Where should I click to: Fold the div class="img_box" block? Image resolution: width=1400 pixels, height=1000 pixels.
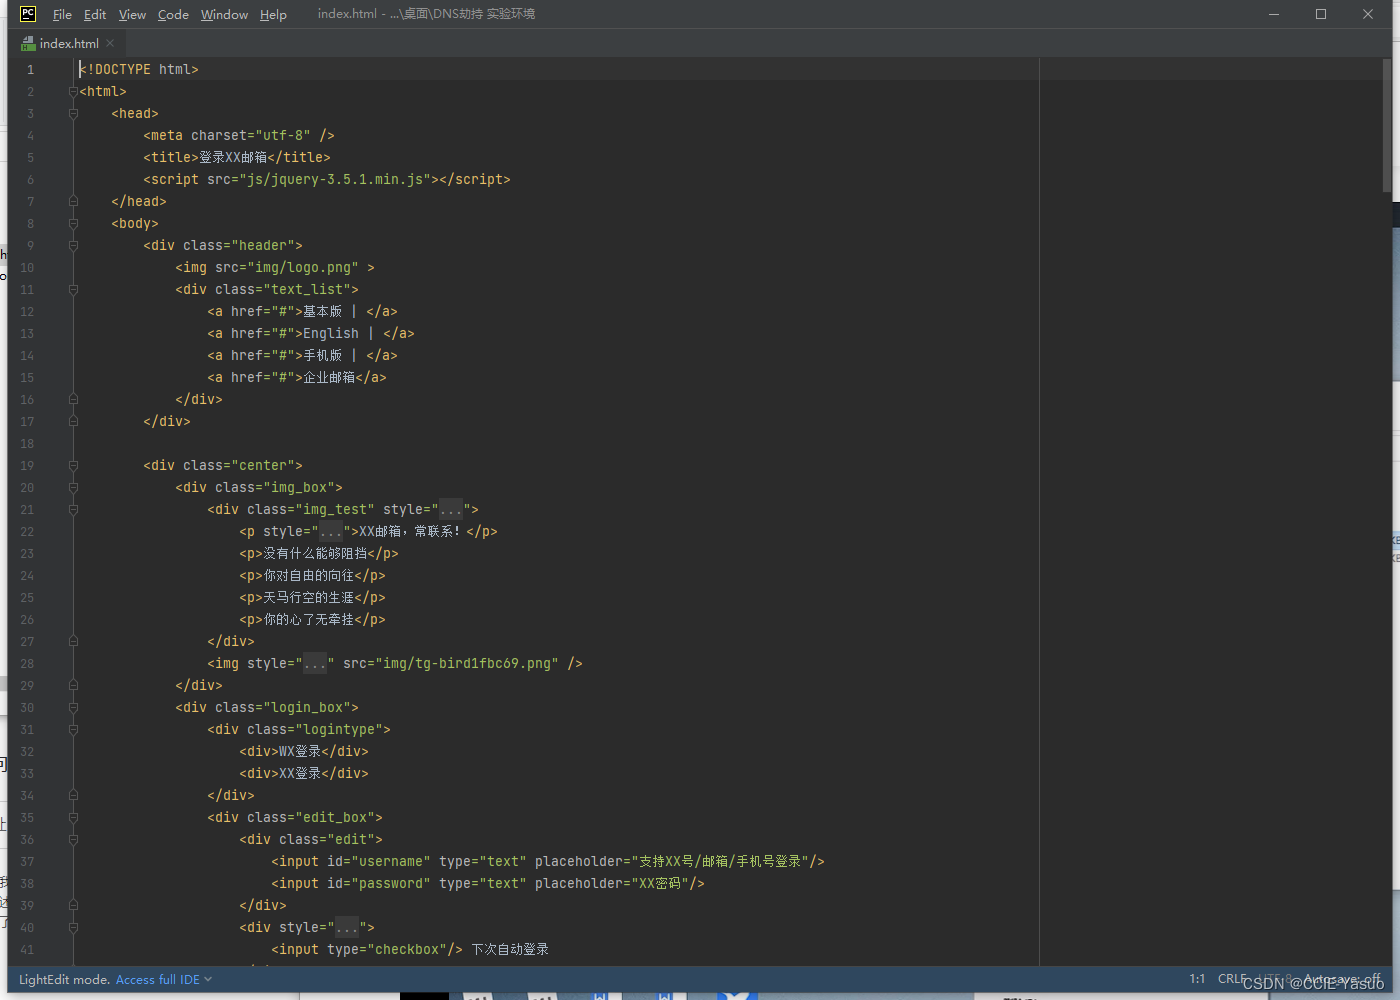coord(73,487)
